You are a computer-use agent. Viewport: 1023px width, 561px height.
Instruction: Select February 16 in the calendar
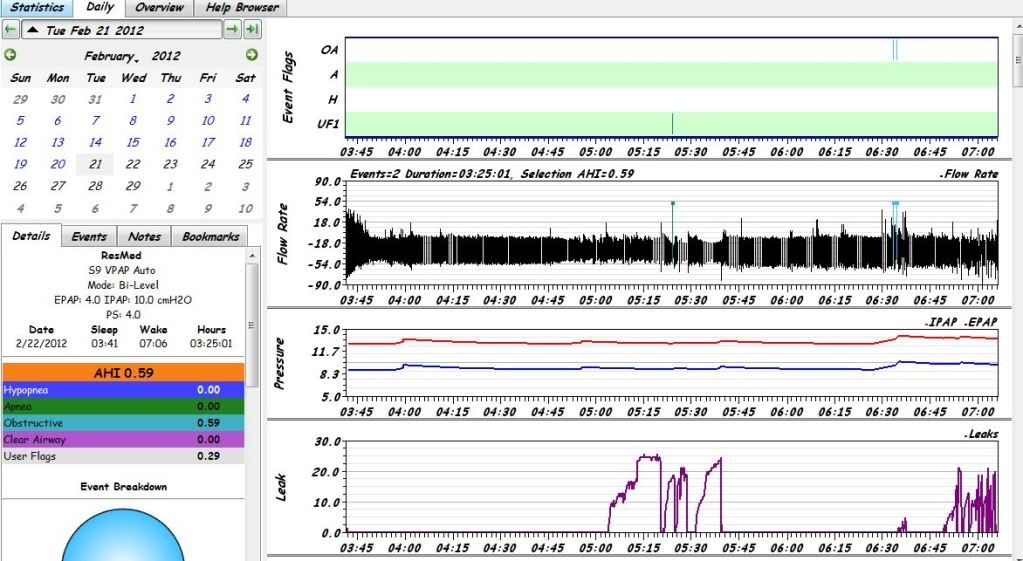170,142
